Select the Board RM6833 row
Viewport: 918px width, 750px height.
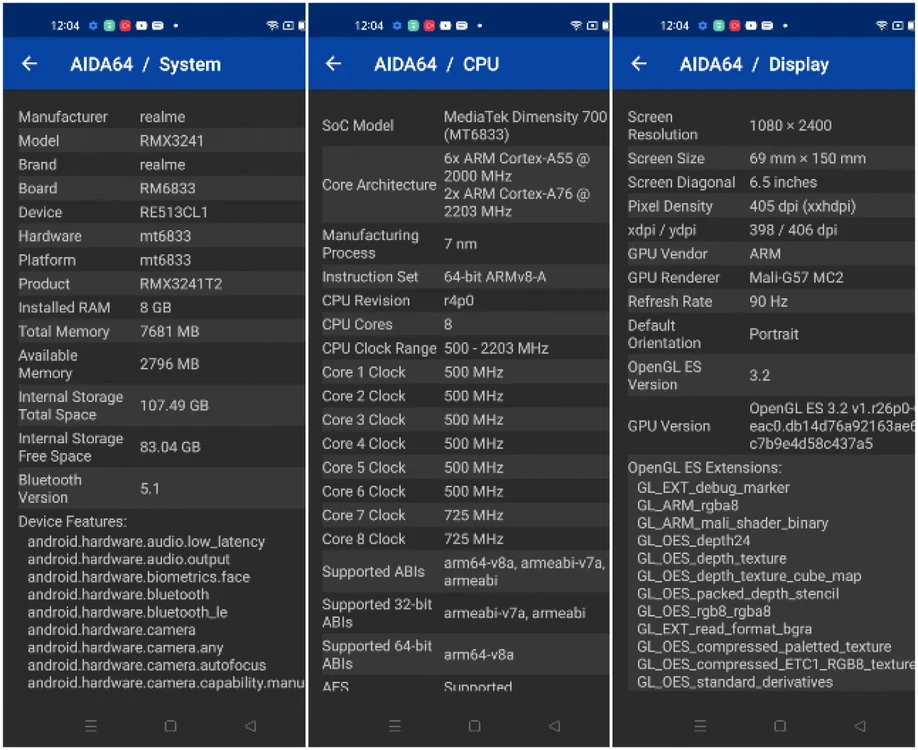click(x=161, y=188)
